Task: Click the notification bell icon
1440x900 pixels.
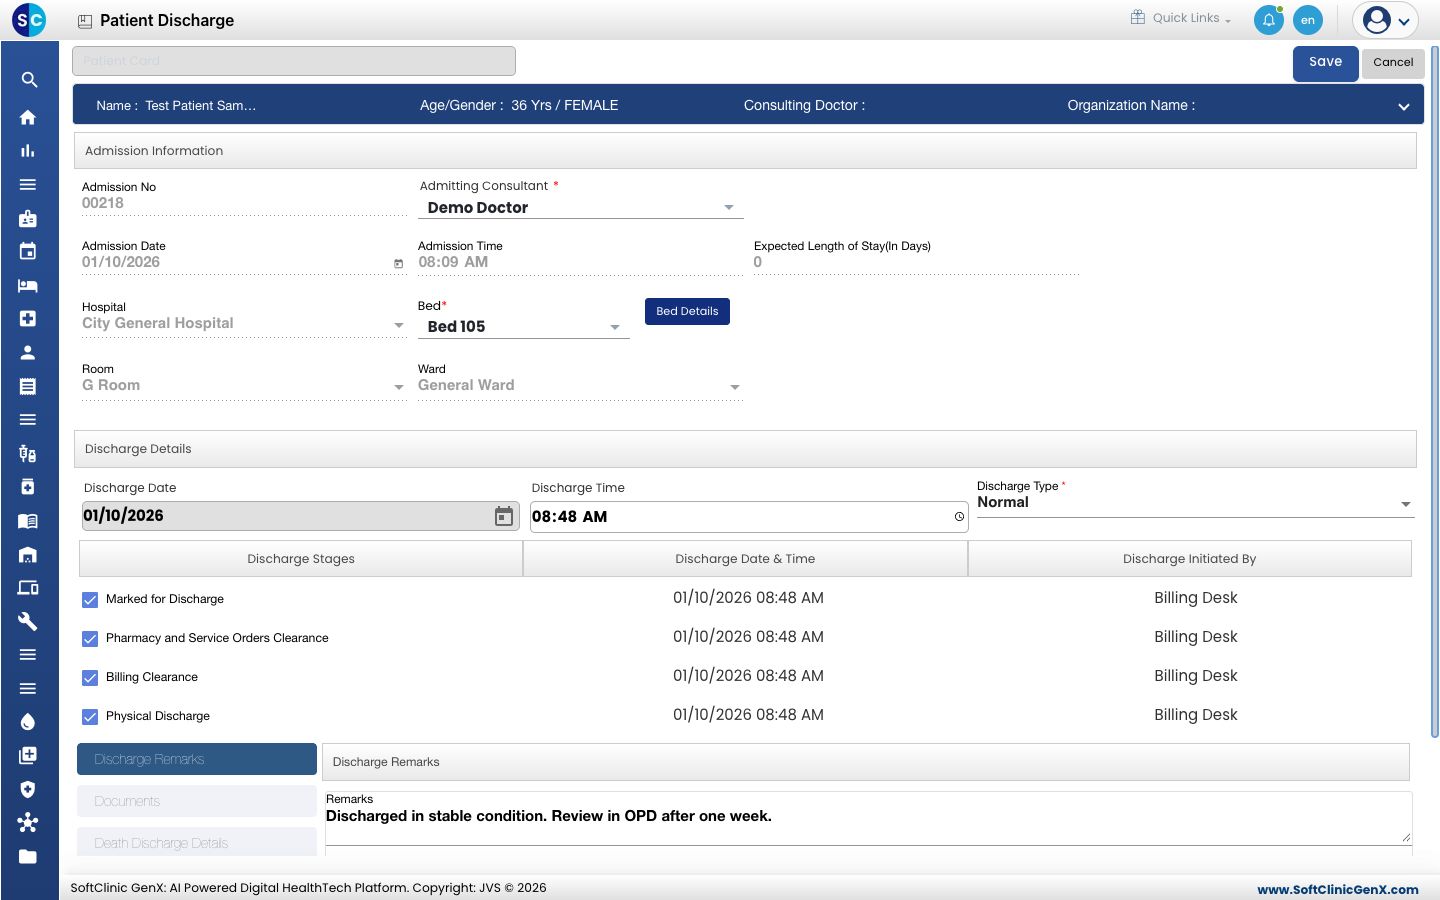Action: (1269, 20)
